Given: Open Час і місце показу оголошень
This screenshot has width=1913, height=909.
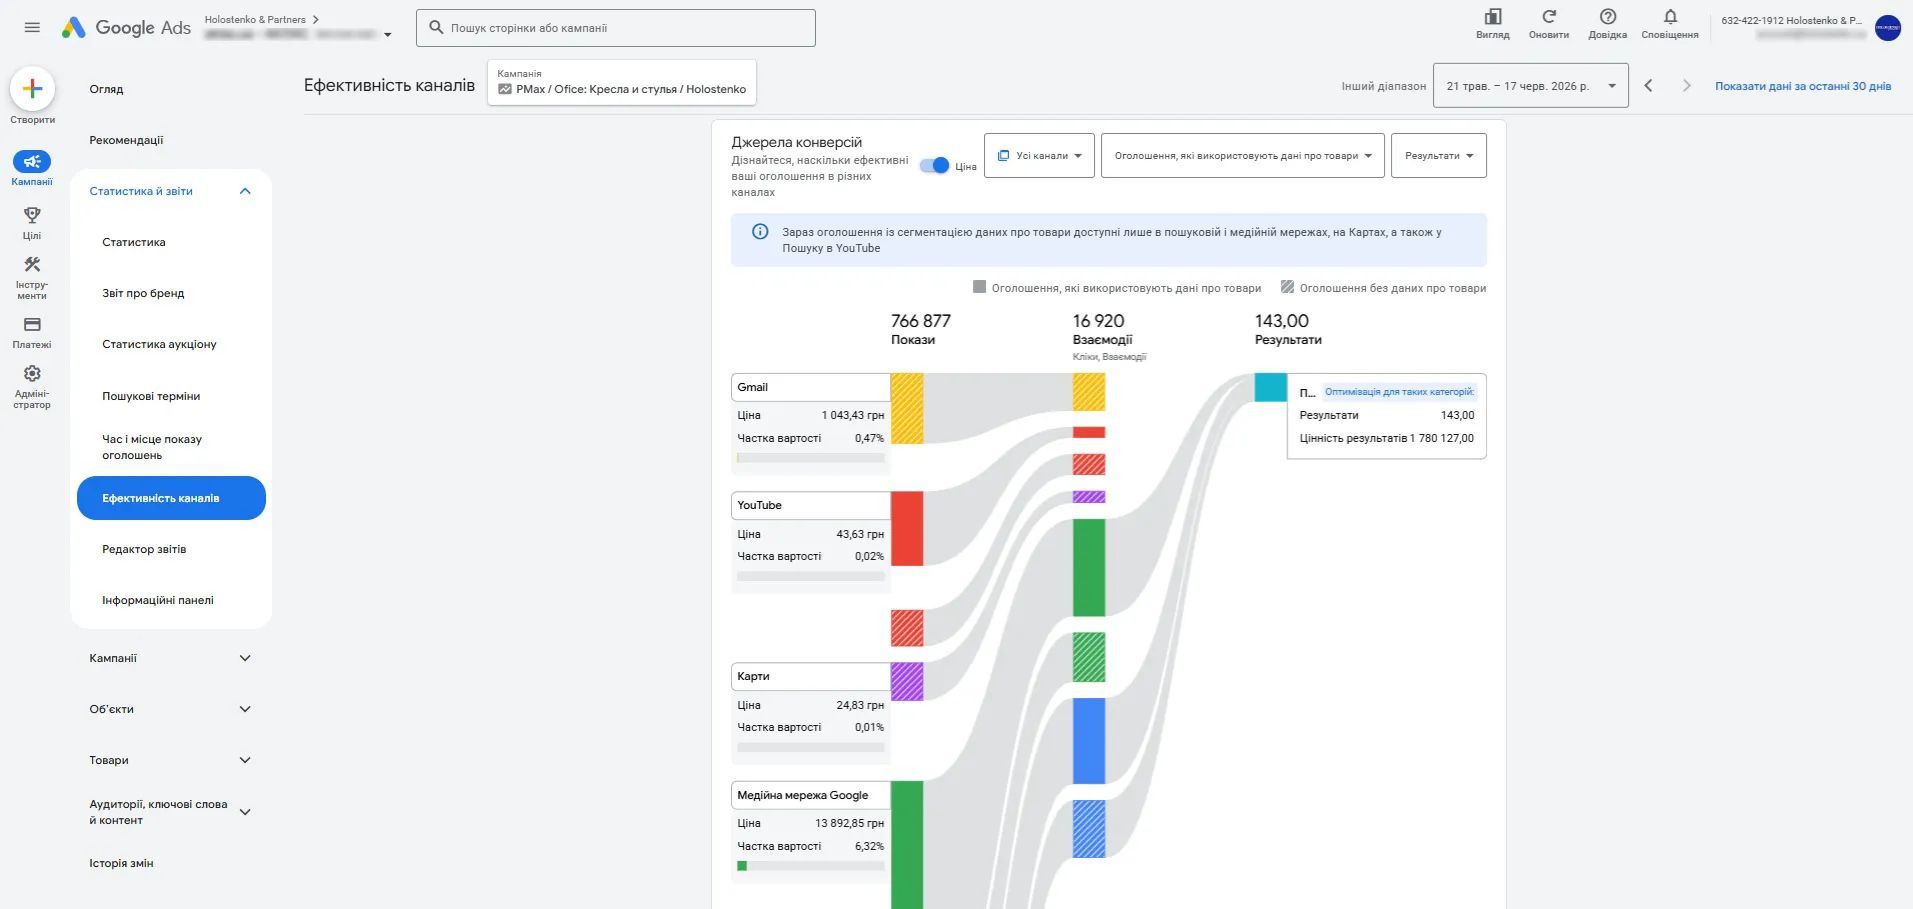Looking at the screenshot, I should [x=152, y=447].
